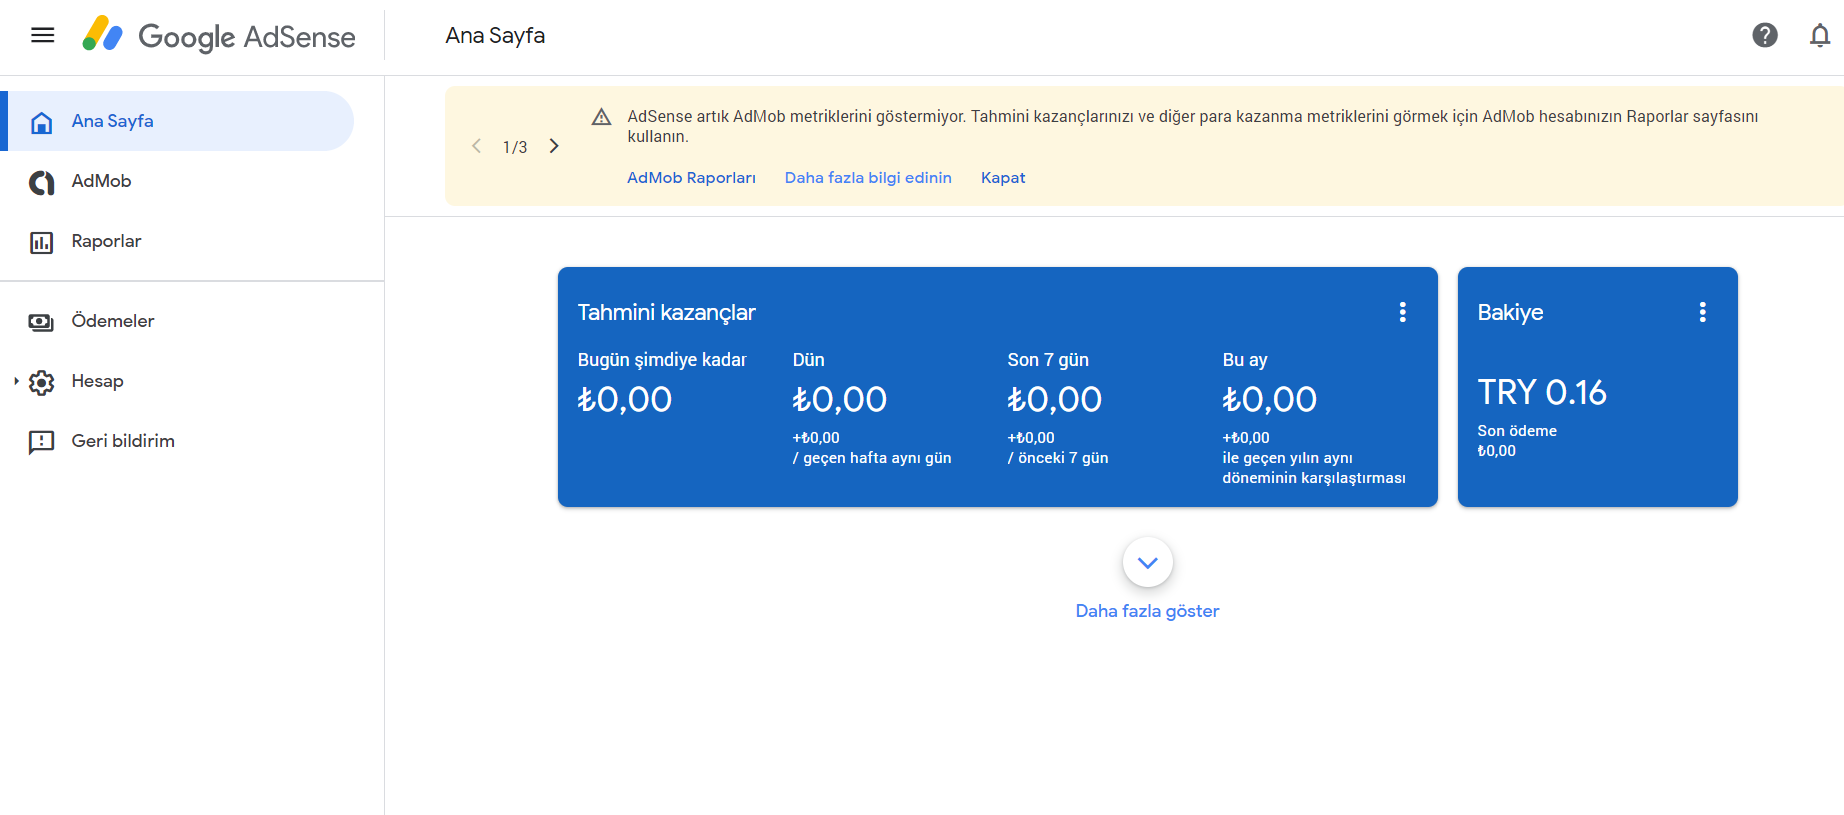Go to next notification in banner
This screenshot has width=1844, height=815.
tap(554, 146)
